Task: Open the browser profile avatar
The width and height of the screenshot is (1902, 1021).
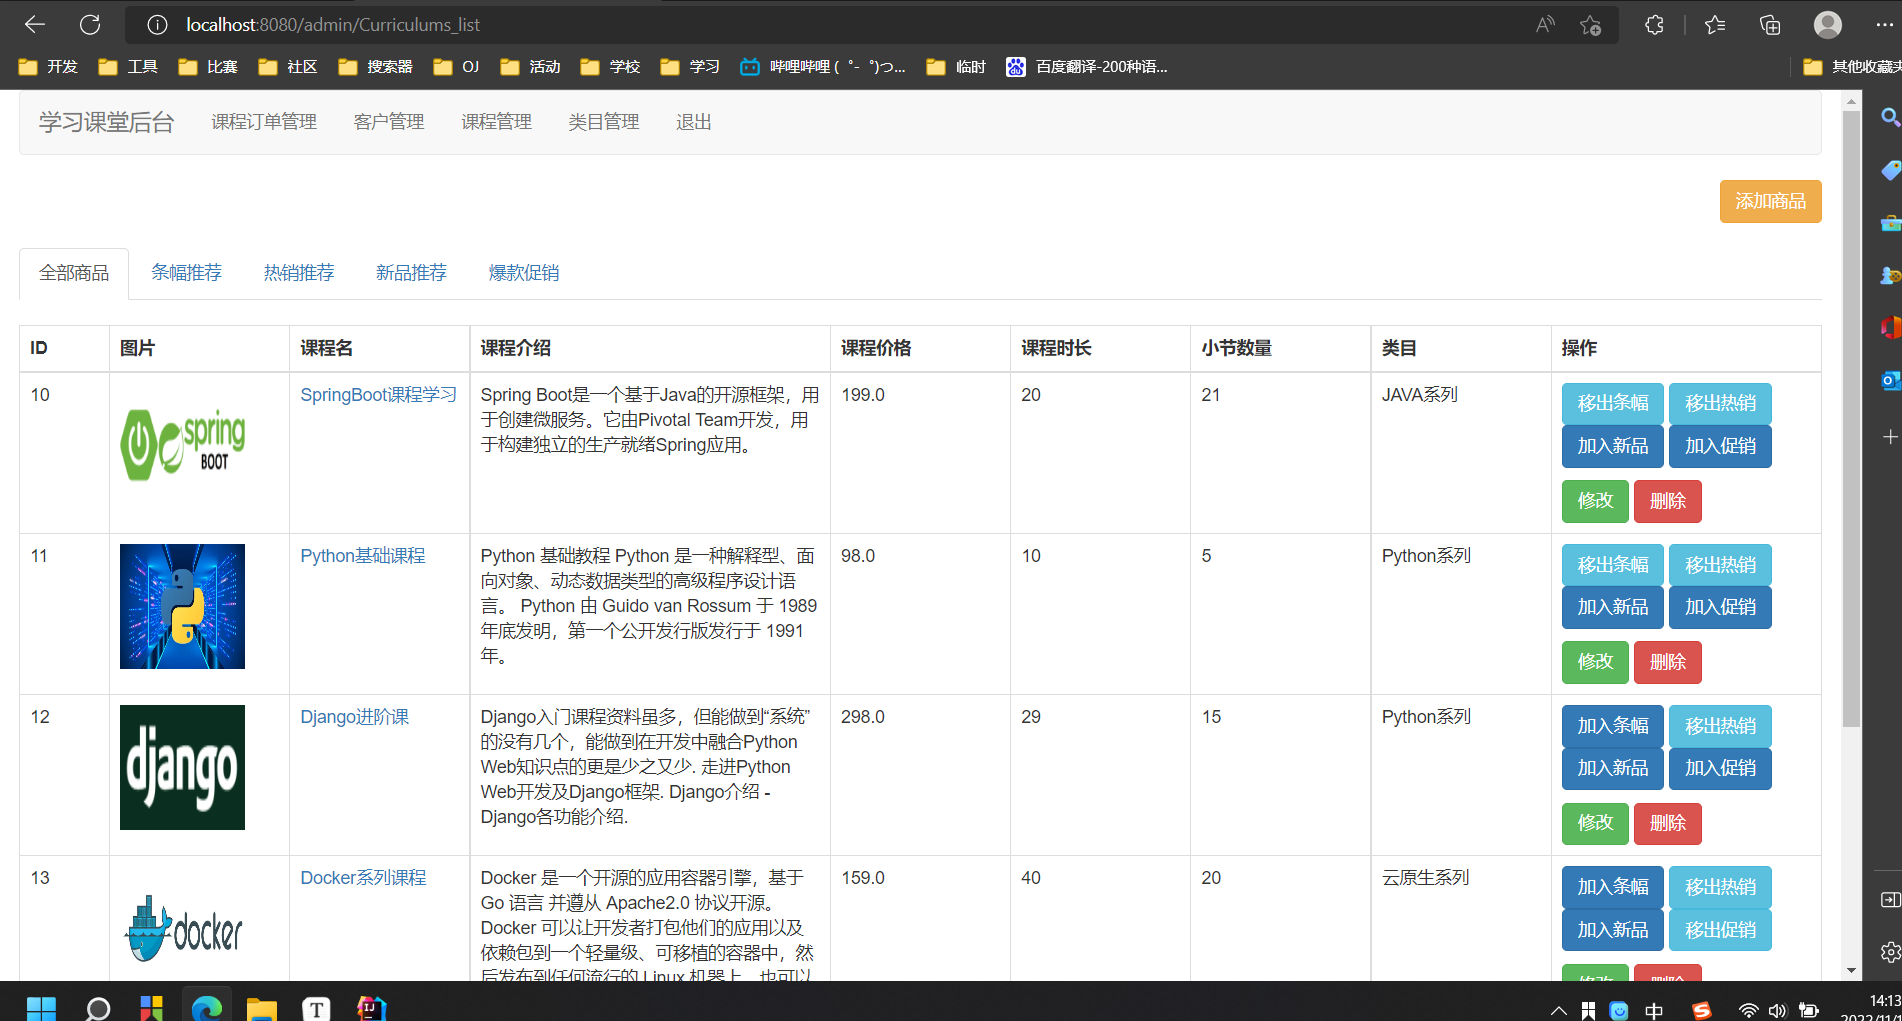Action: (x=1828, y=25)
